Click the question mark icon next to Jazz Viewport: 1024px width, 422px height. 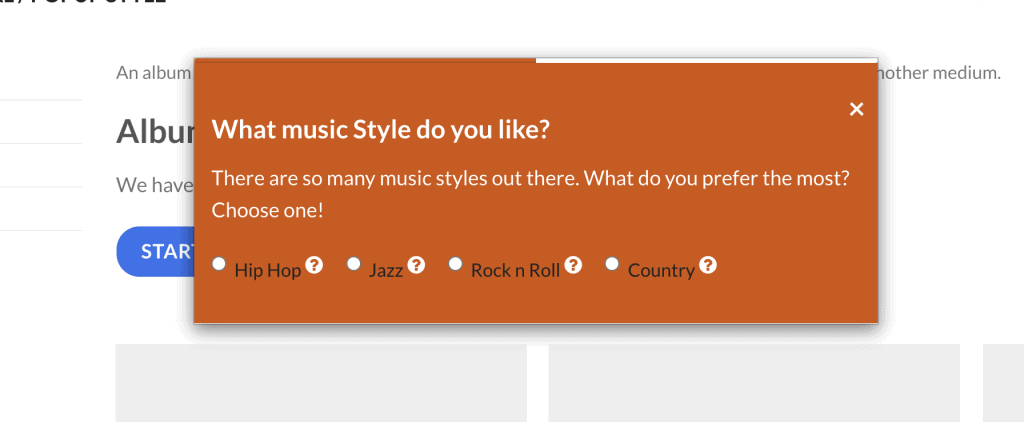pyautogui.click(x=416, y=265)
